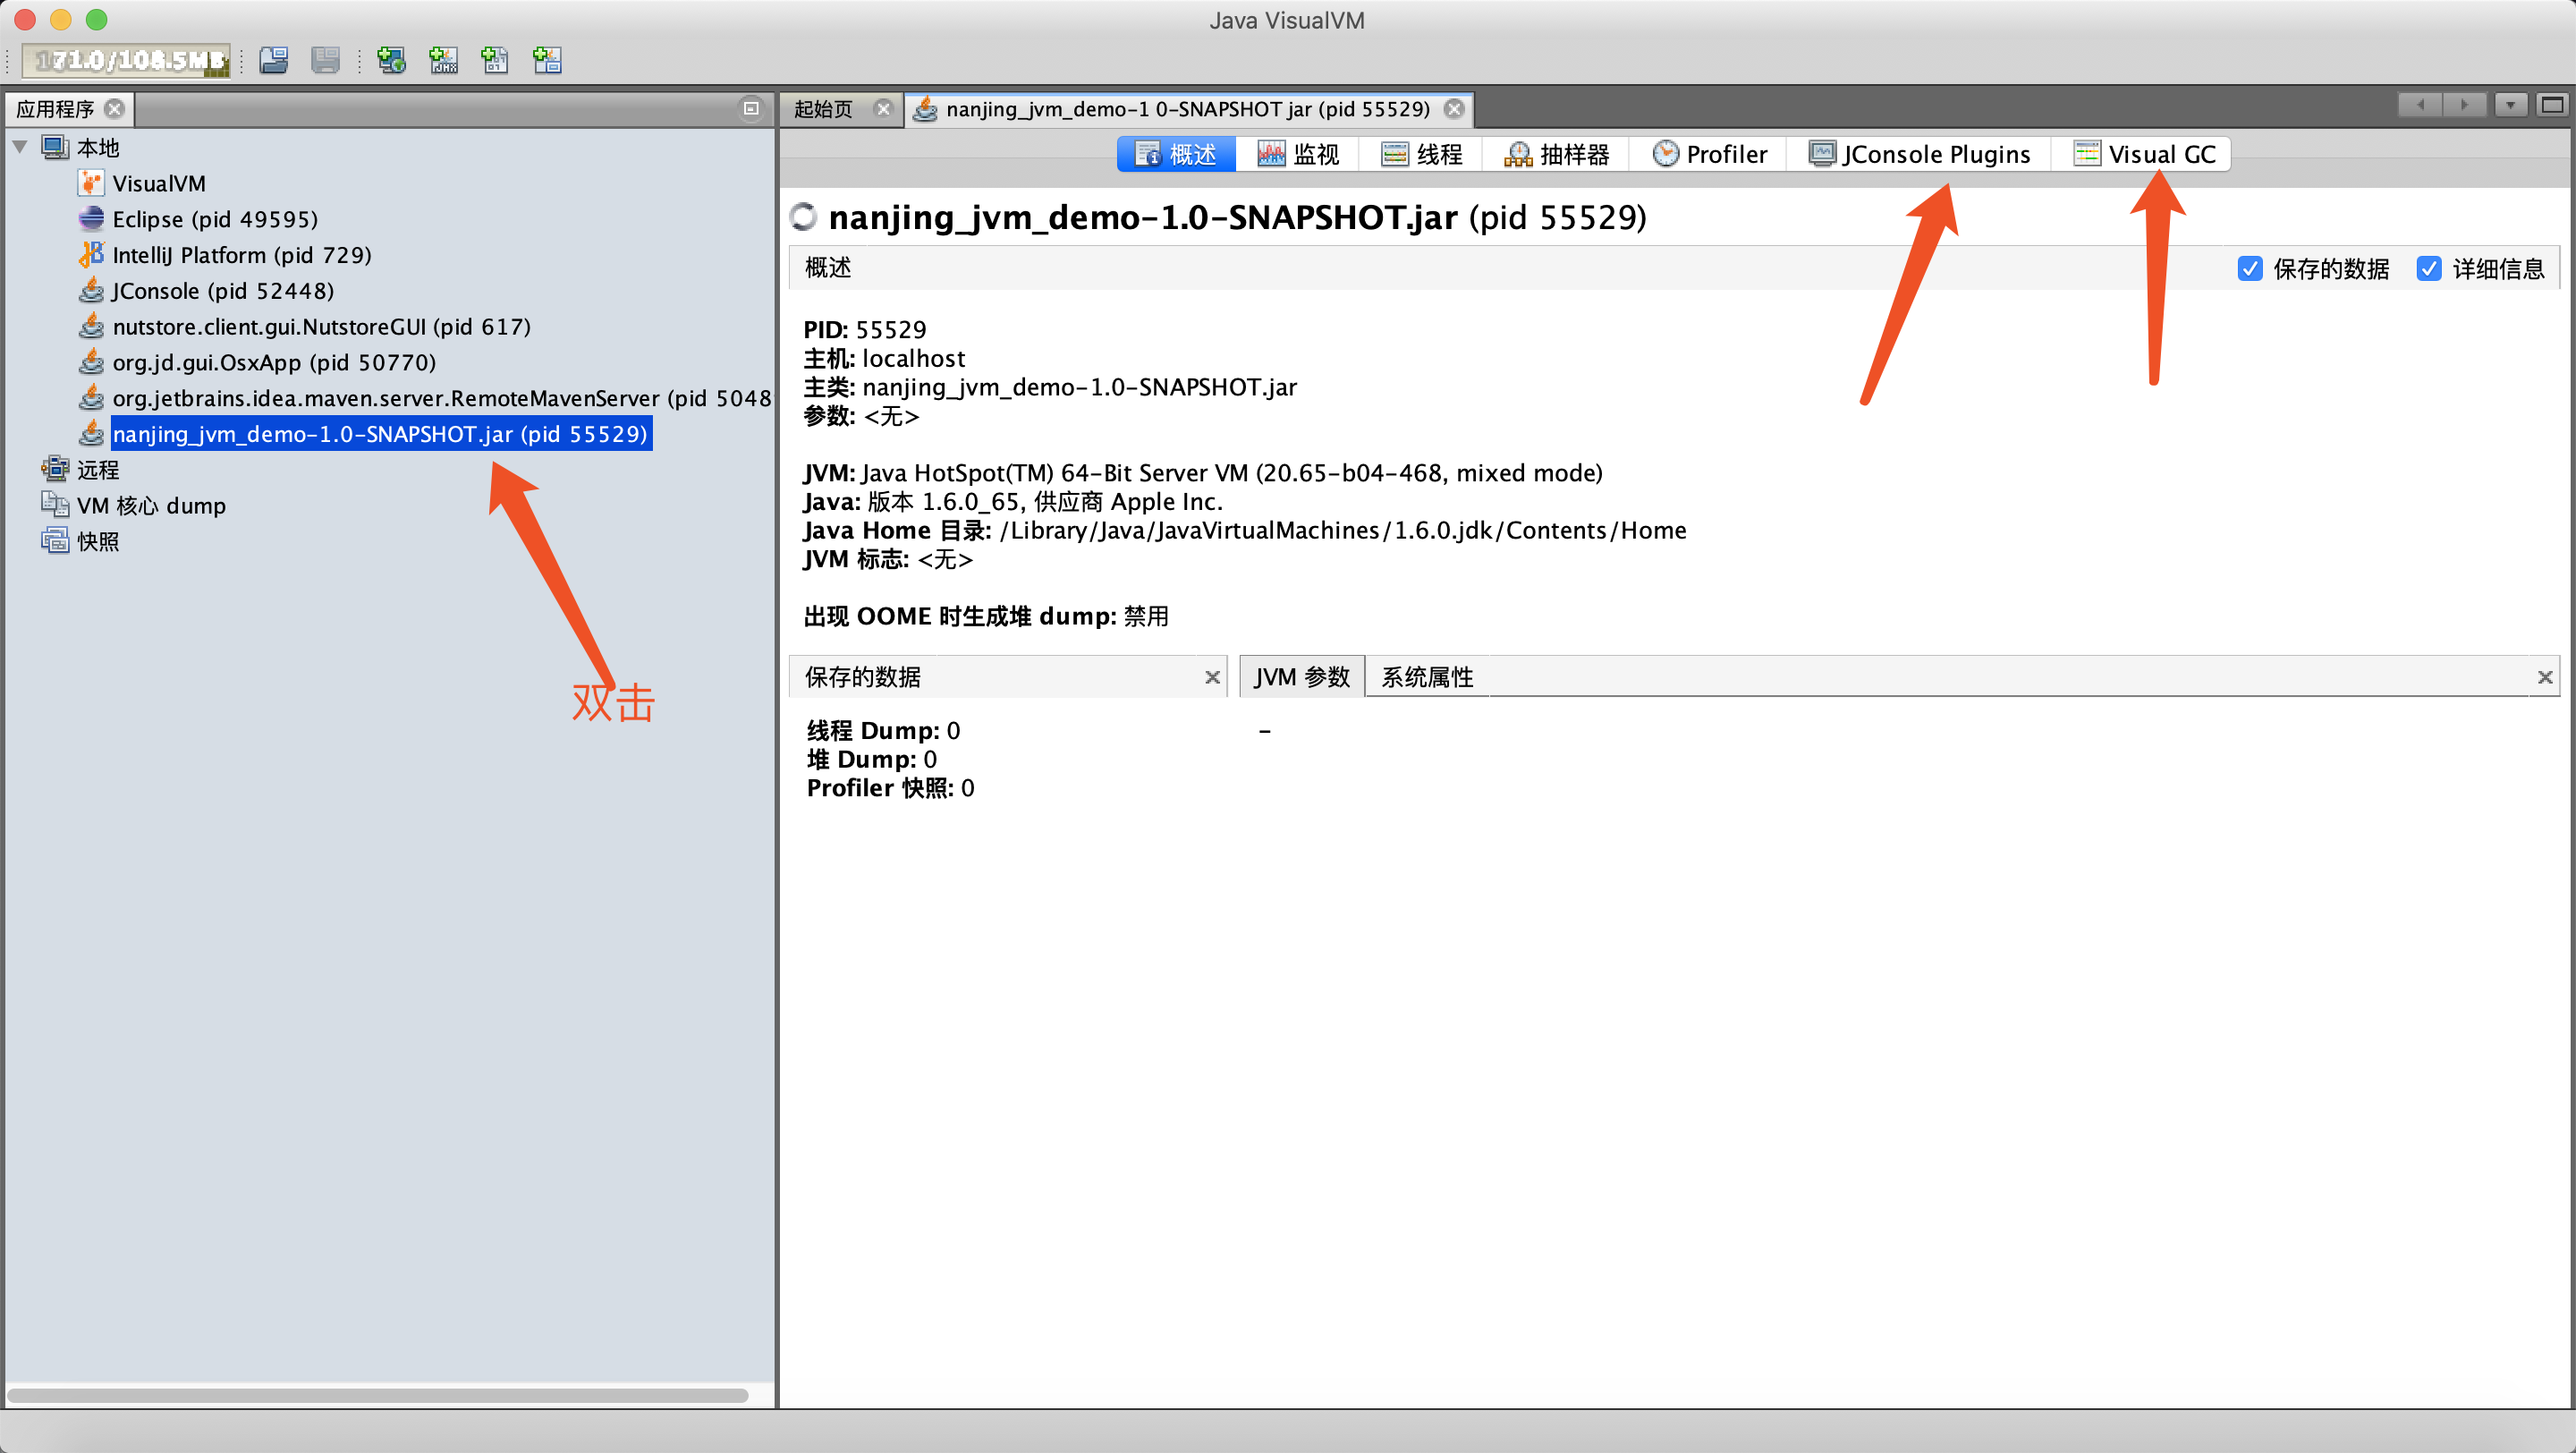
Task: Close the 保存的数据 section
Action: pyautogui.click(x=1212, y=677)
